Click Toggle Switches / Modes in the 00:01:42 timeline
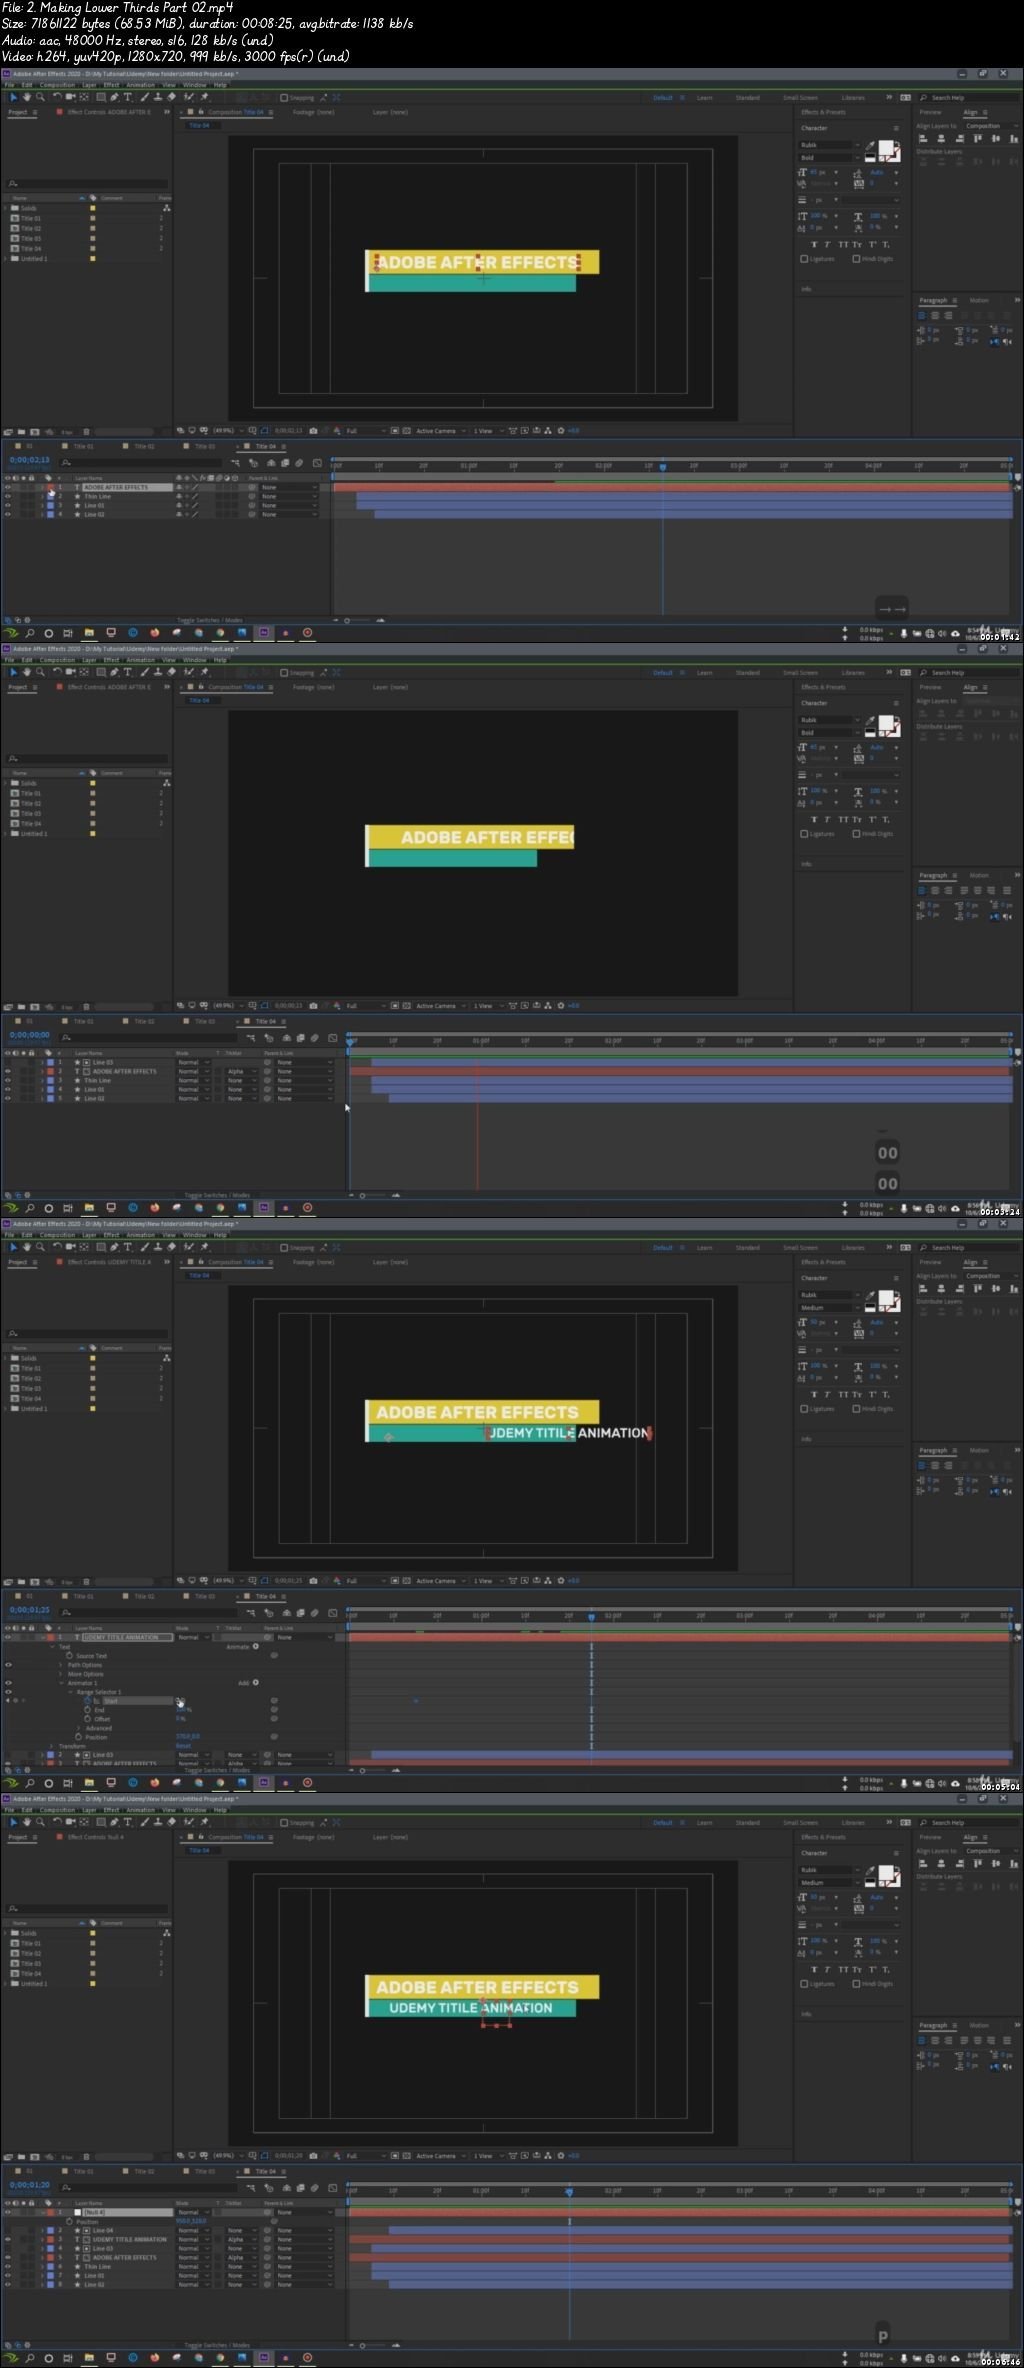Screen dimensions: 1024x2368 coord(210,620)
